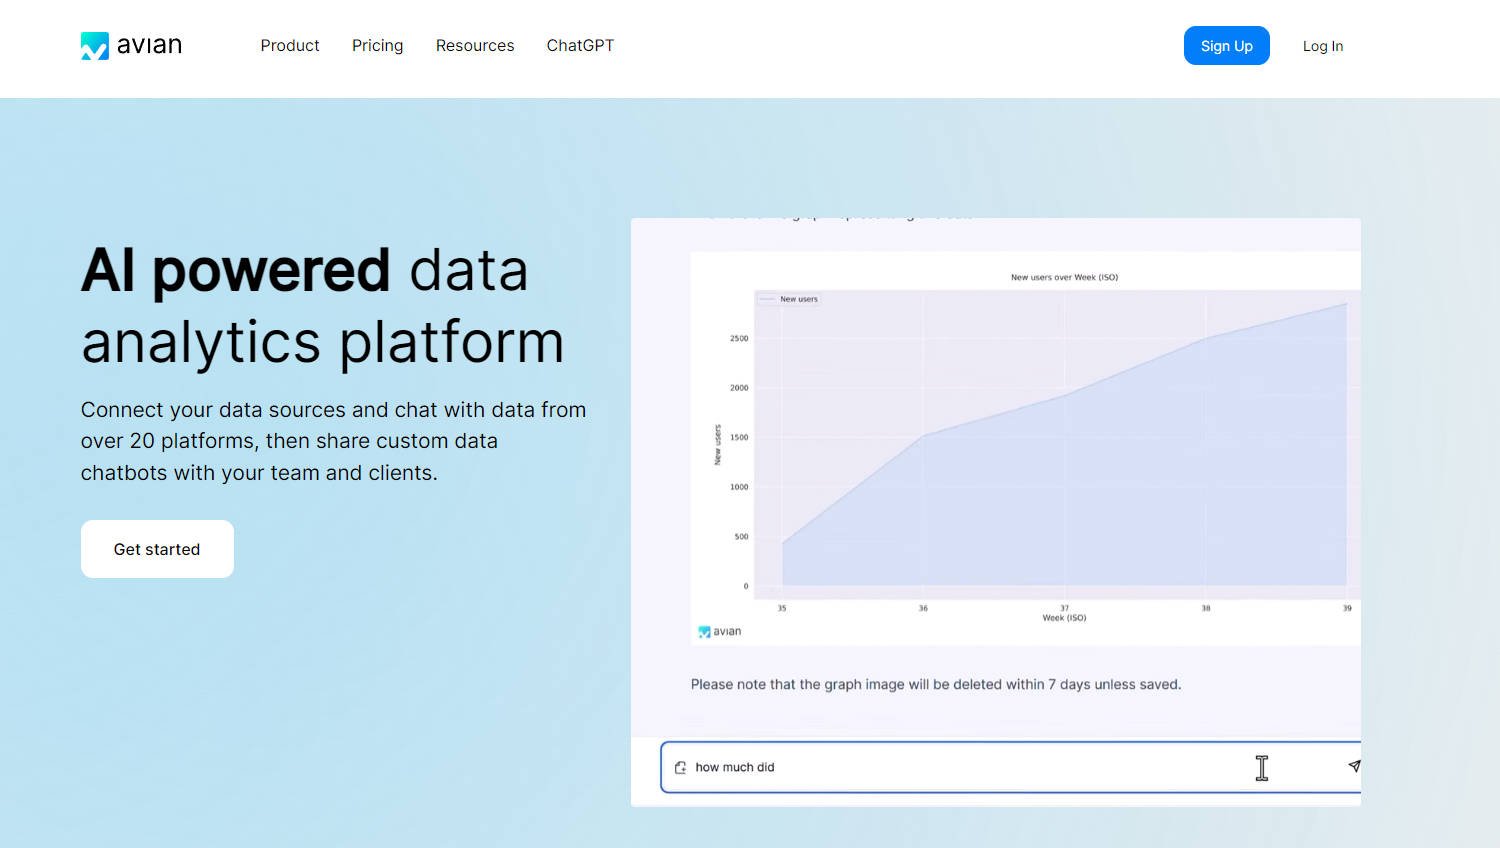Click the "New users over Week (ISO)" chart title

[x=1064, y=277]
